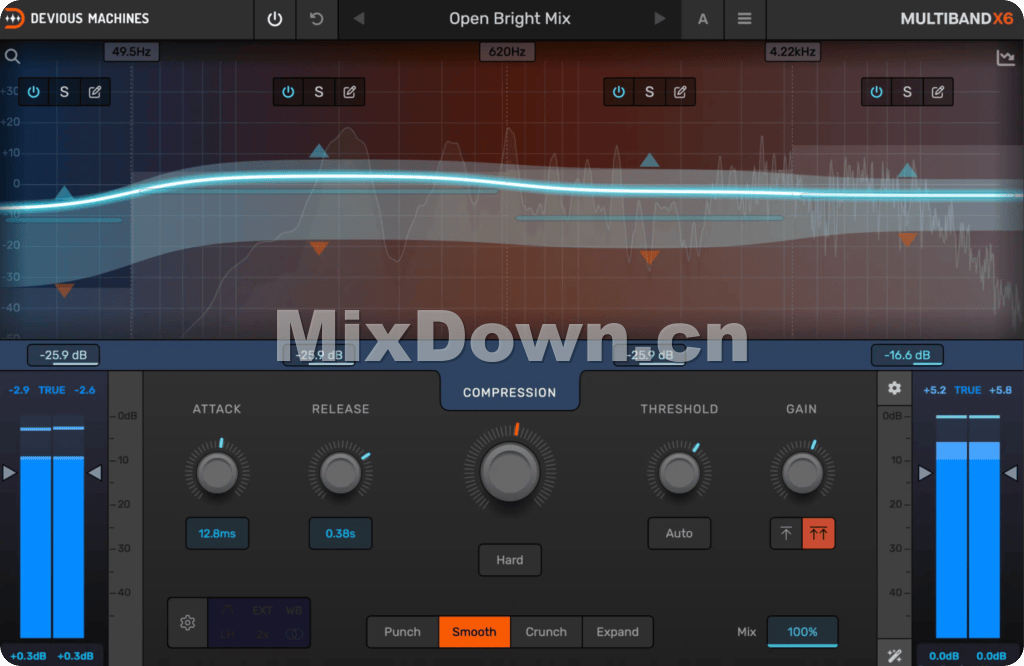Click output meter right handle arrow
Screen dimensions: 1024x666
coord(1011,473)
